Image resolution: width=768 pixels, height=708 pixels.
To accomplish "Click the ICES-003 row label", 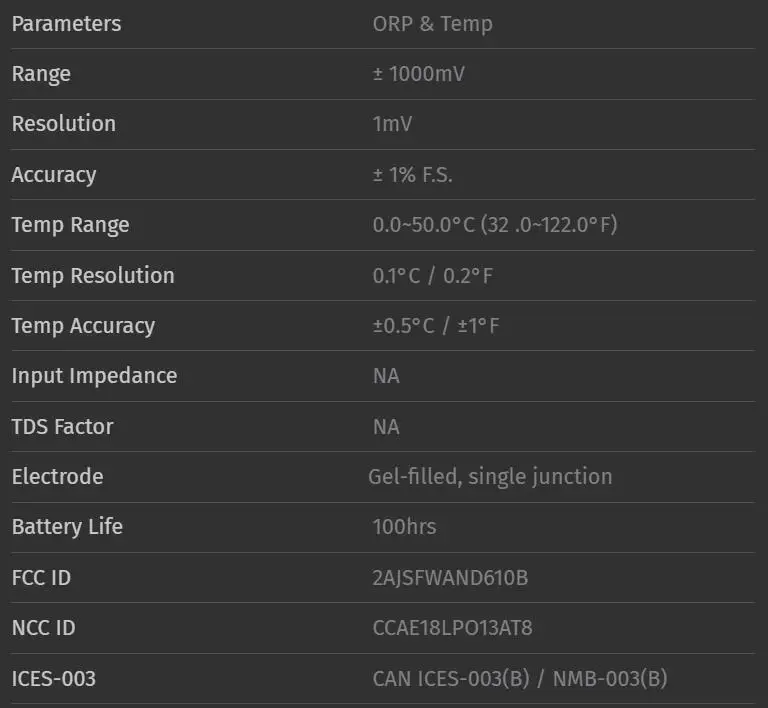I will [53, 679].
